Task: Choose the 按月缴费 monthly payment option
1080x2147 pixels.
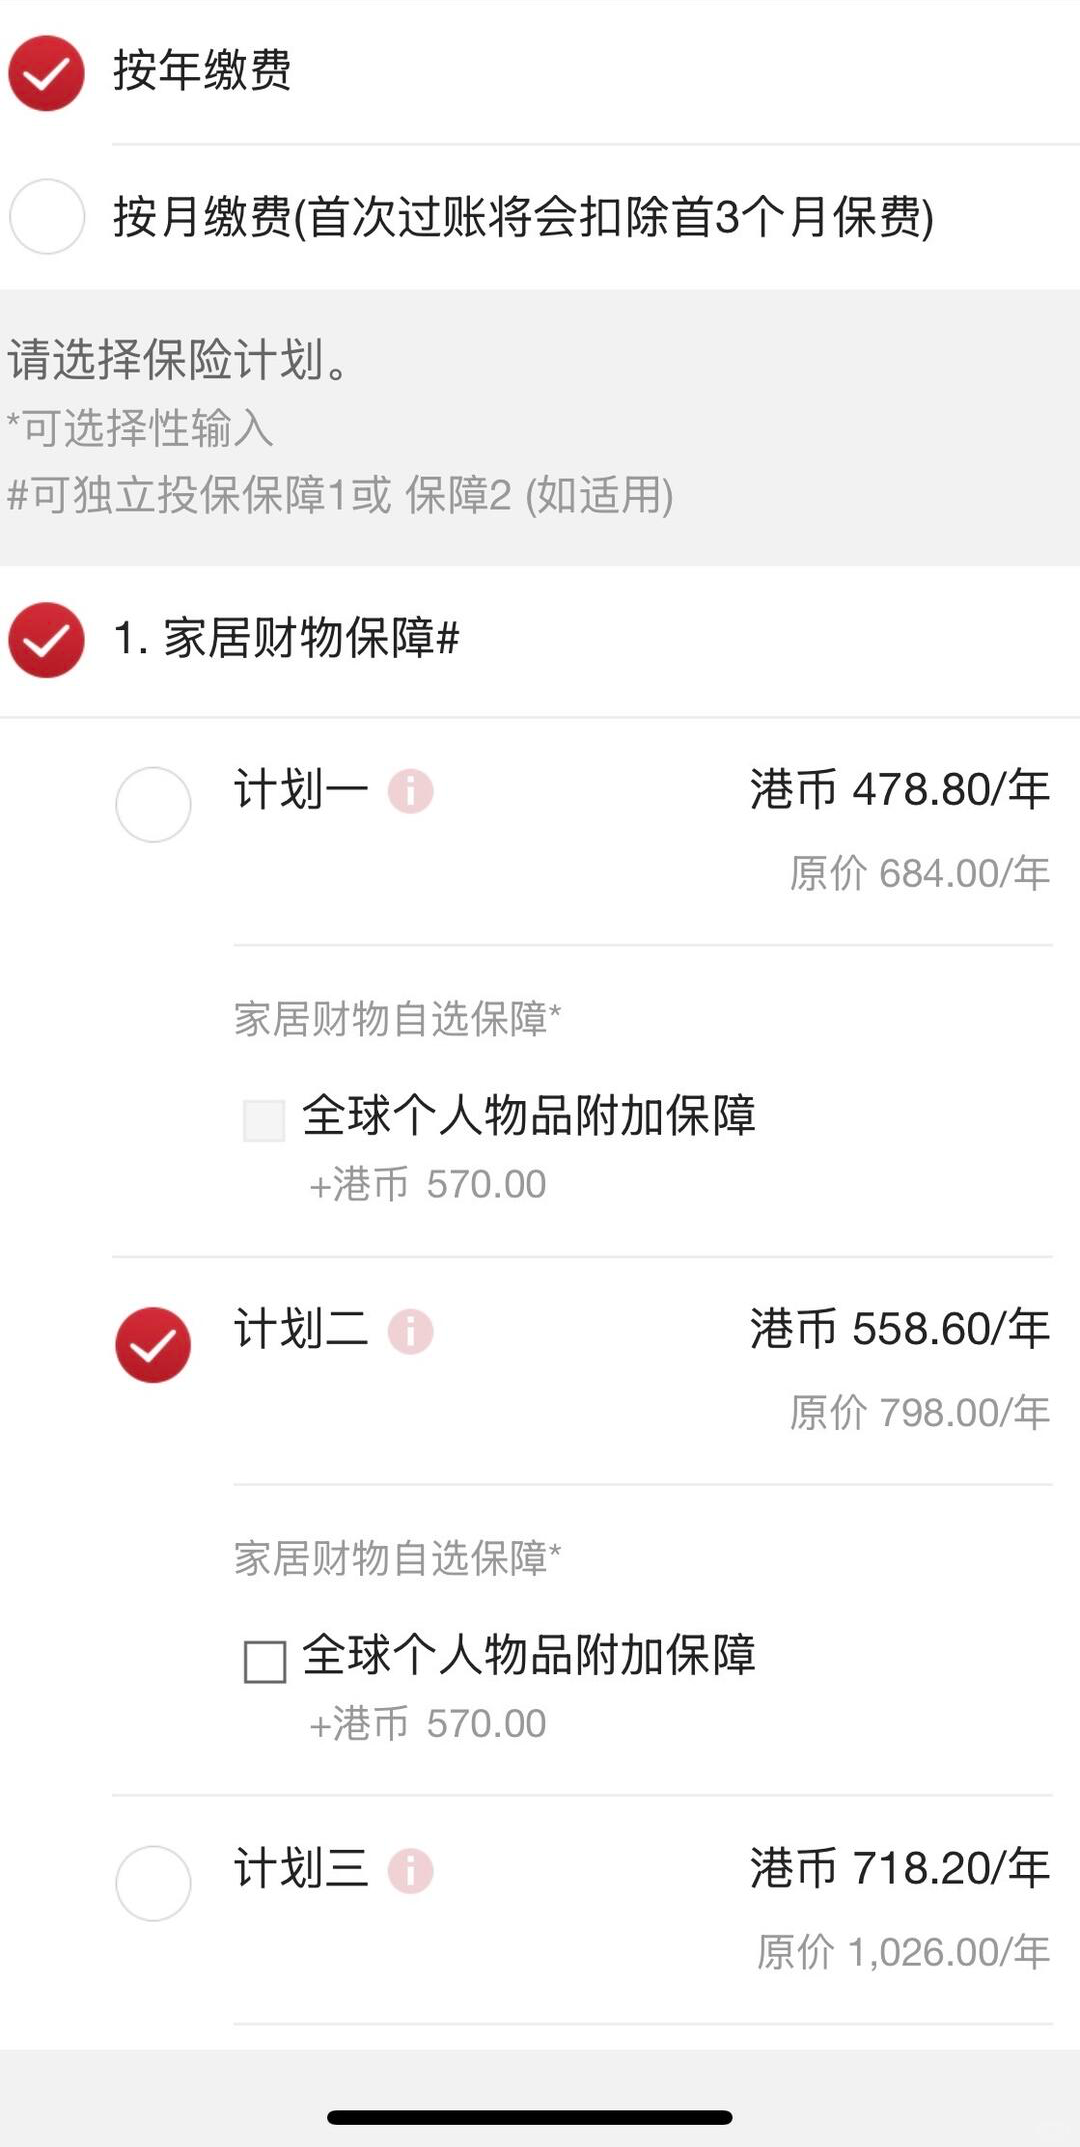Action: (x=46, y=216)
